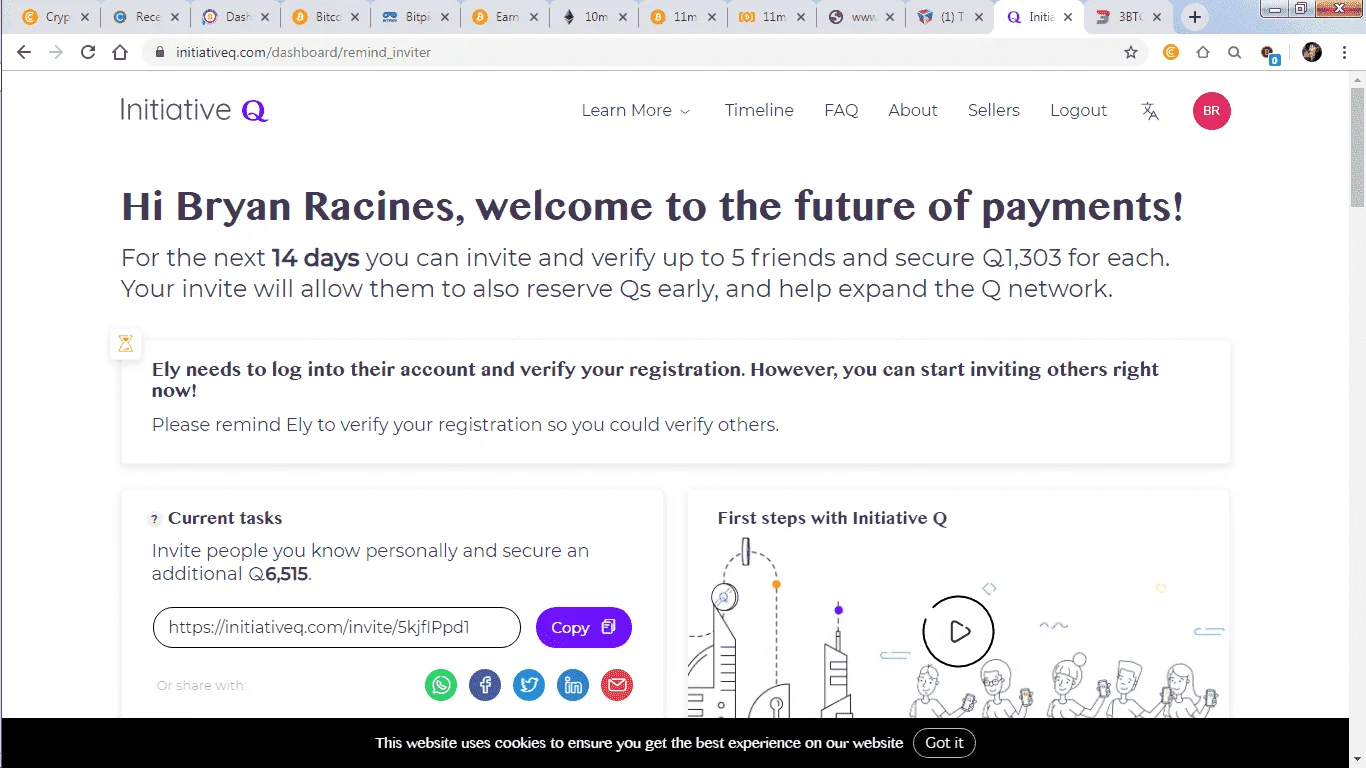Viewport: 1366px width, 768px height.
Task: Close the Dash browser tab
Action: point(264,17)
